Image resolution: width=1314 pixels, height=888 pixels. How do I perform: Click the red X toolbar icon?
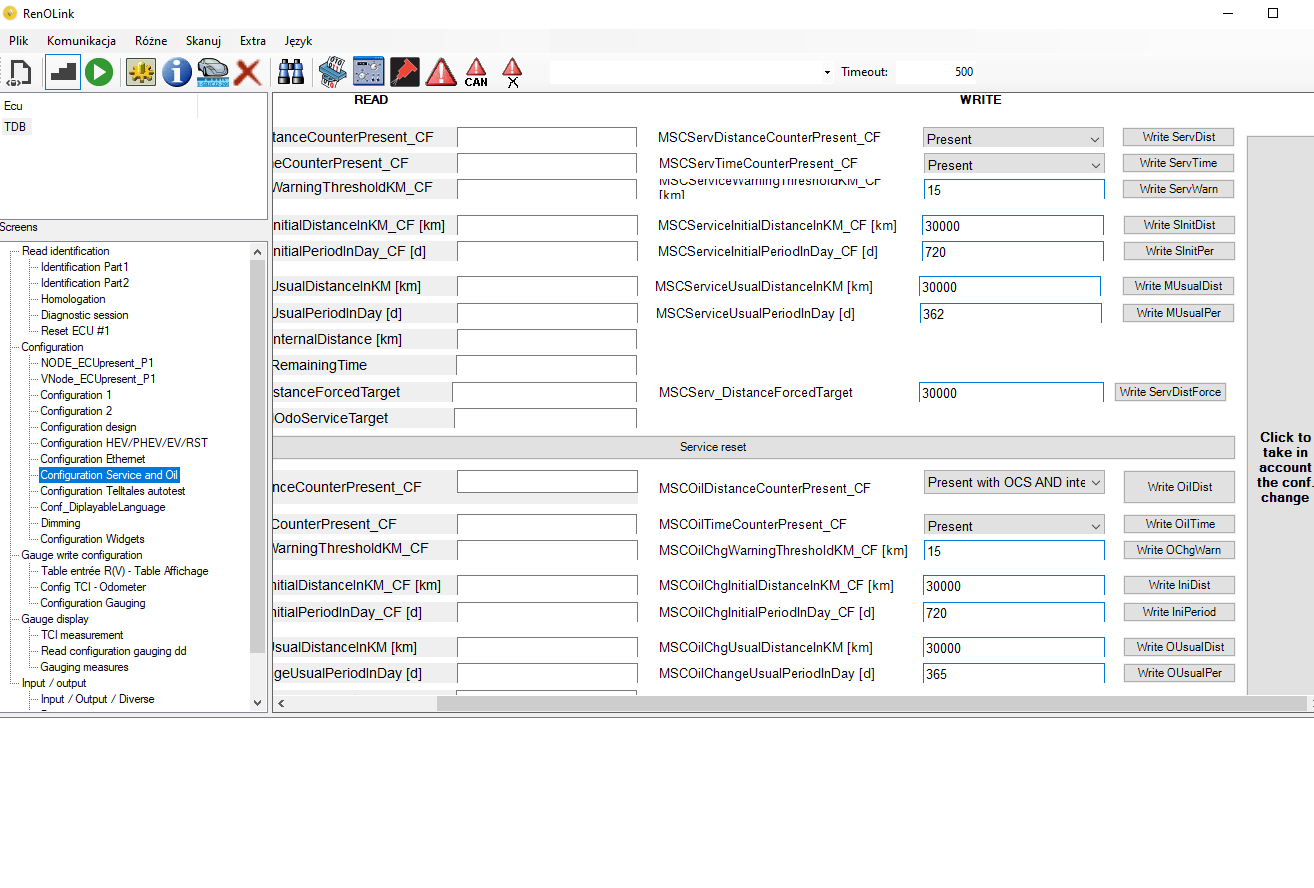248,72
